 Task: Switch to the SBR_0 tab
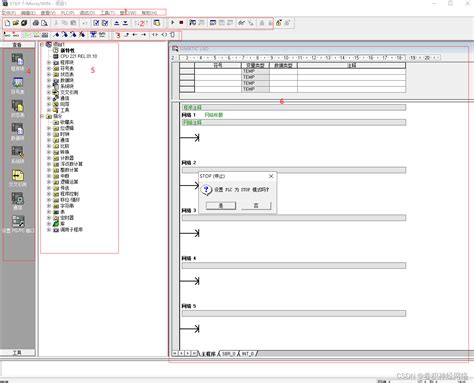(229, 354)
